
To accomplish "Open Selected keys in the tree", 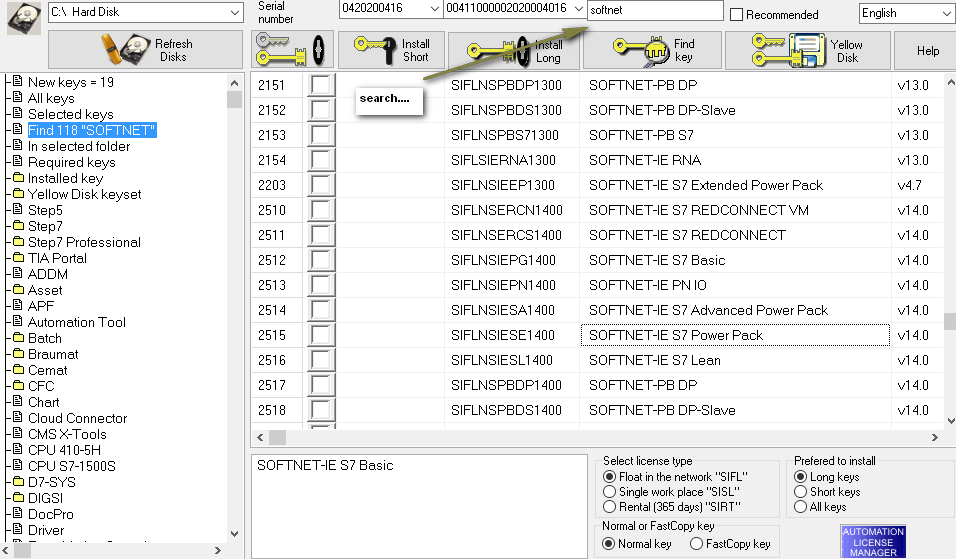I will pyautogui.click(x=71, y=114).
